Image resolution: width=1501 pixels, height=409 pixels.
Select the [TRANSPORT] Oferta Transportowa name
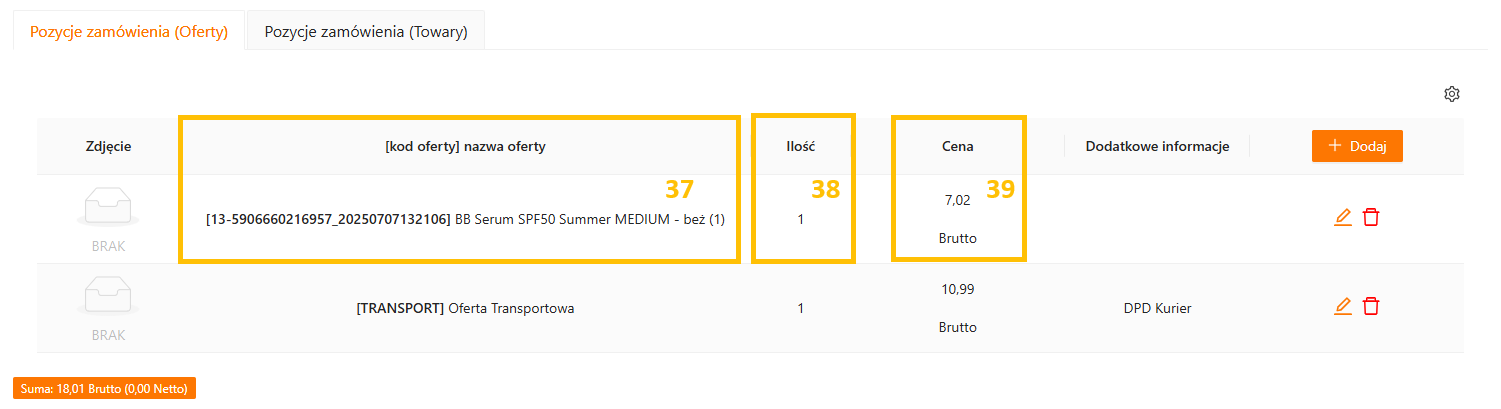pyautogui.click(x=465, y=308)
